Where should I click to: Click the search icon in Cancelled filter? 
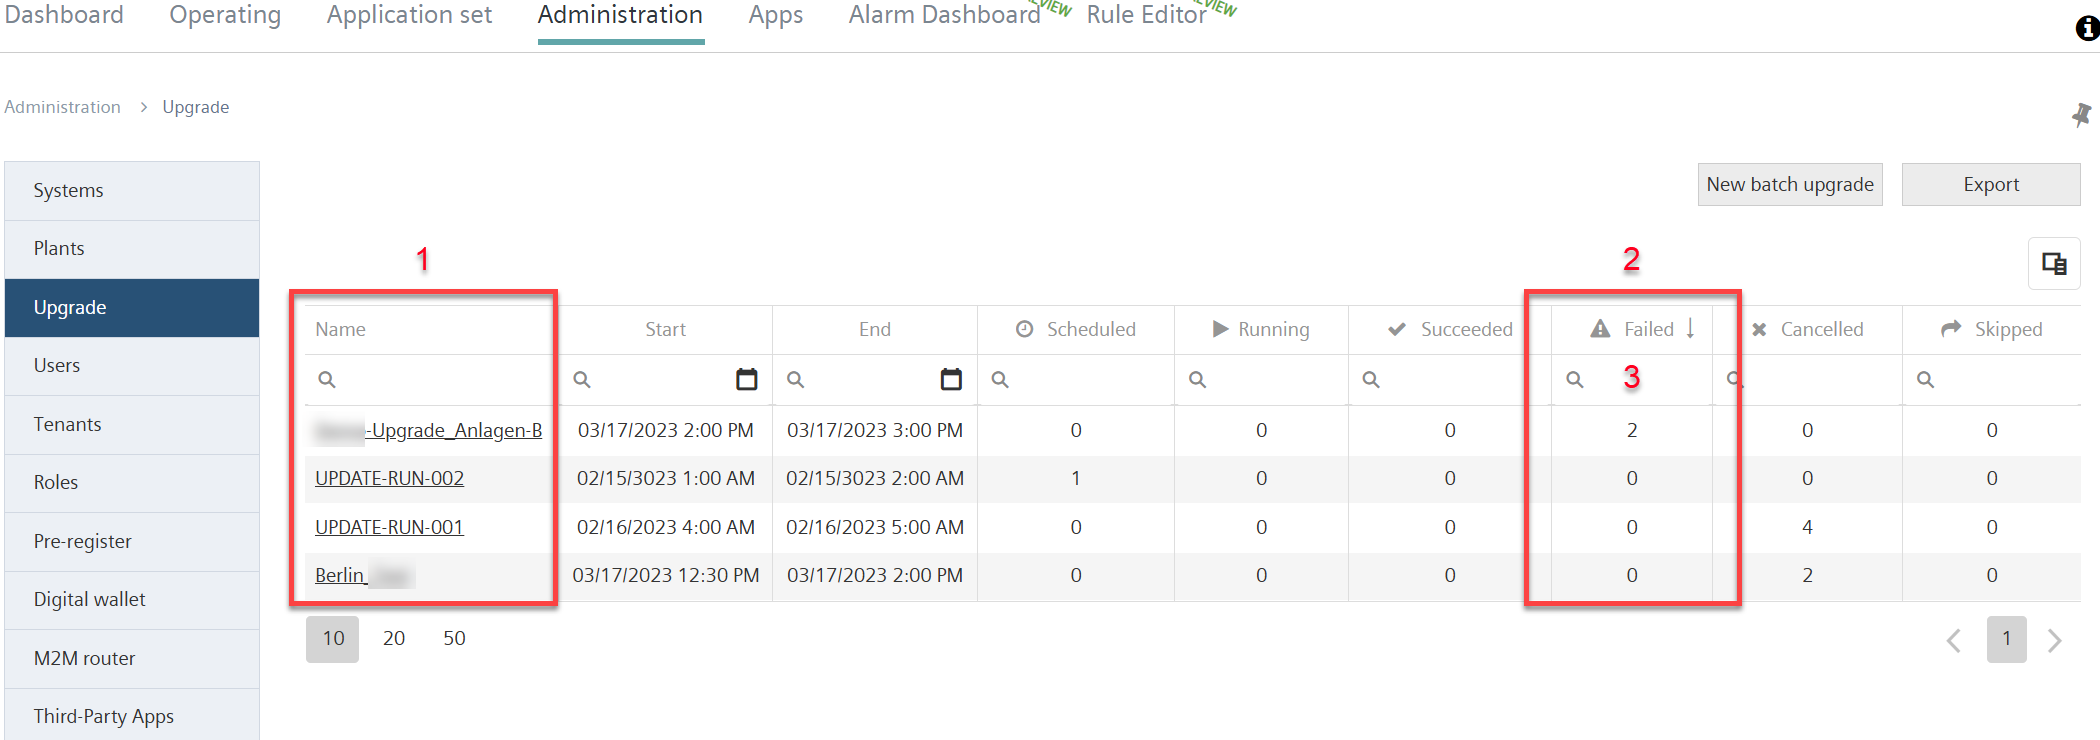(1735, 380)
